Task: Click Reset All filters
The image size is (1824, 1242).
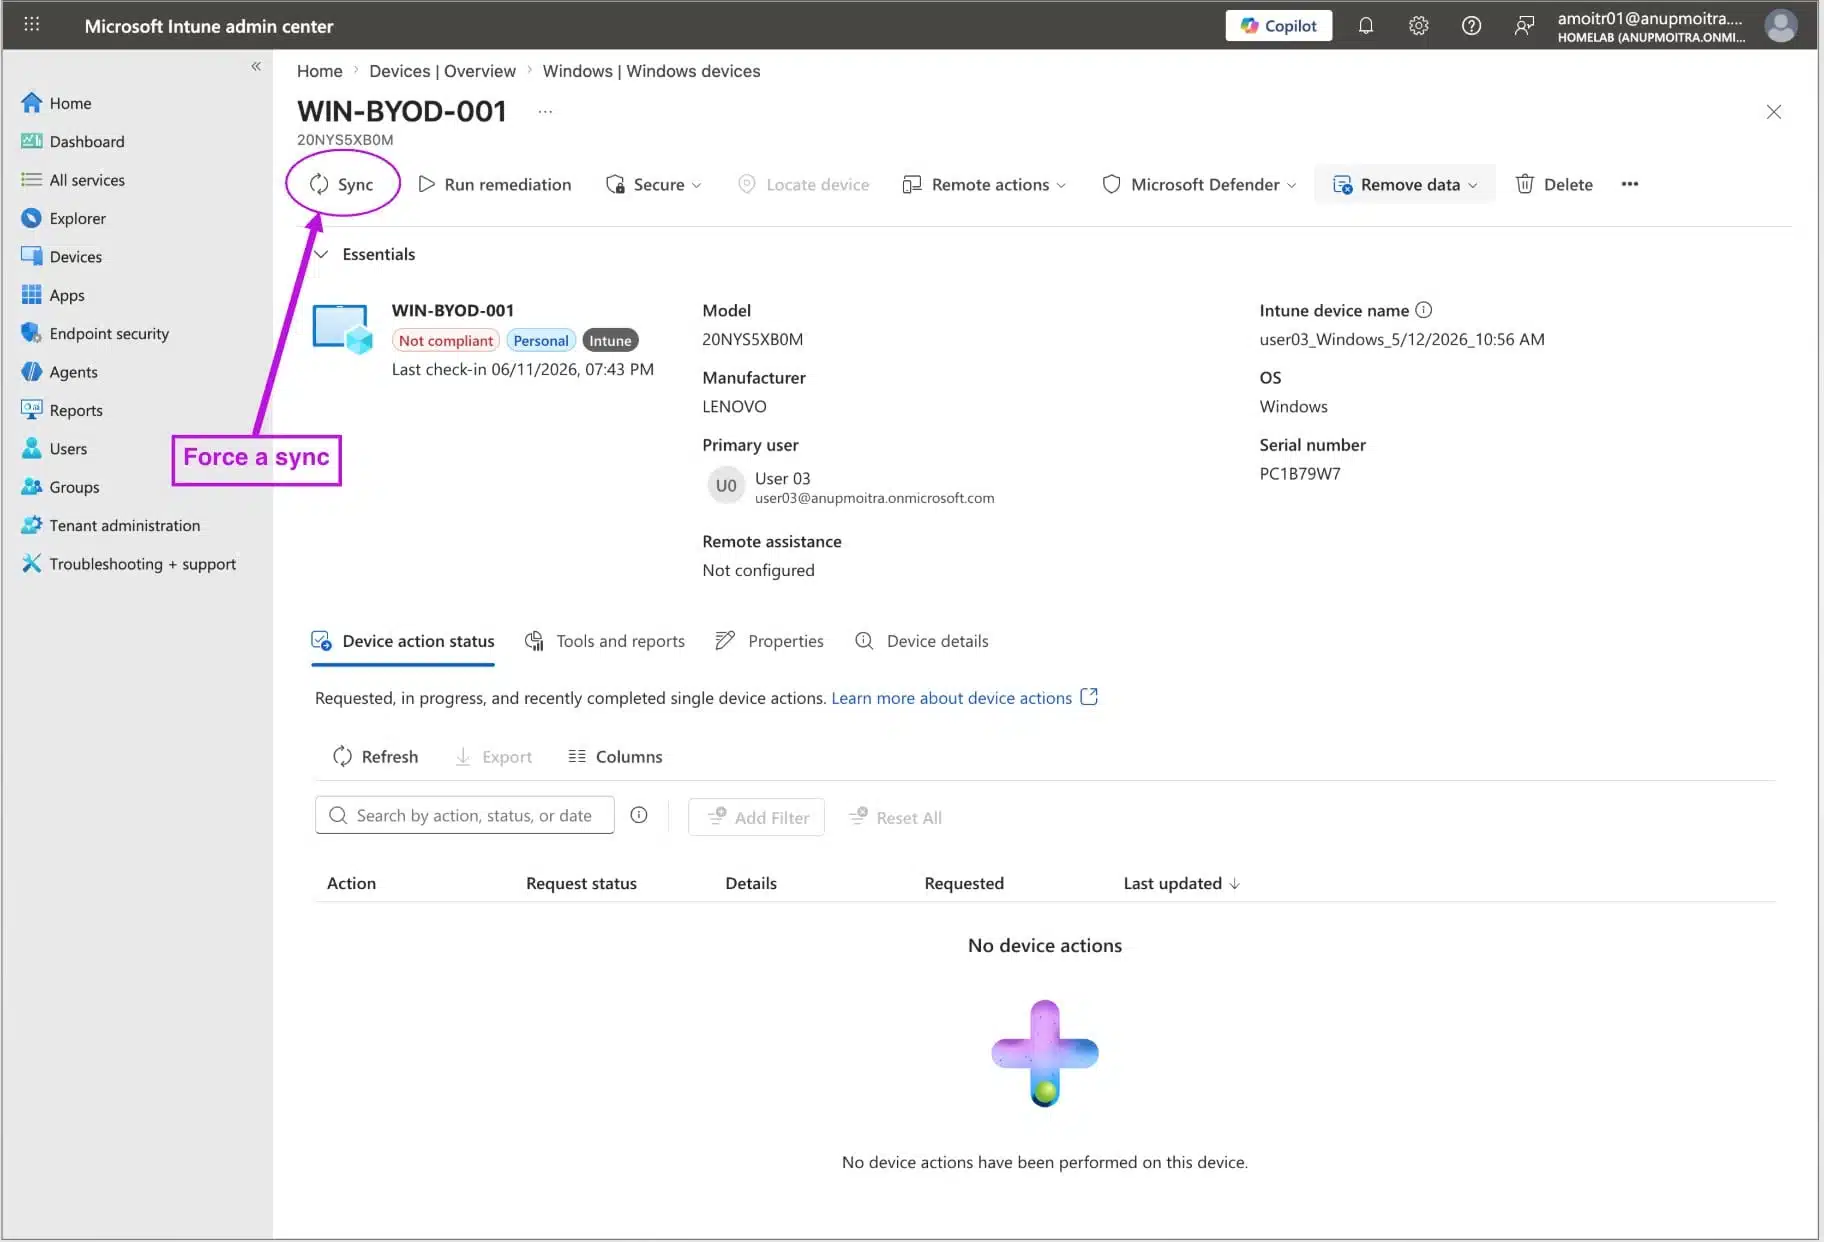Action: click(x=895, y=817)
